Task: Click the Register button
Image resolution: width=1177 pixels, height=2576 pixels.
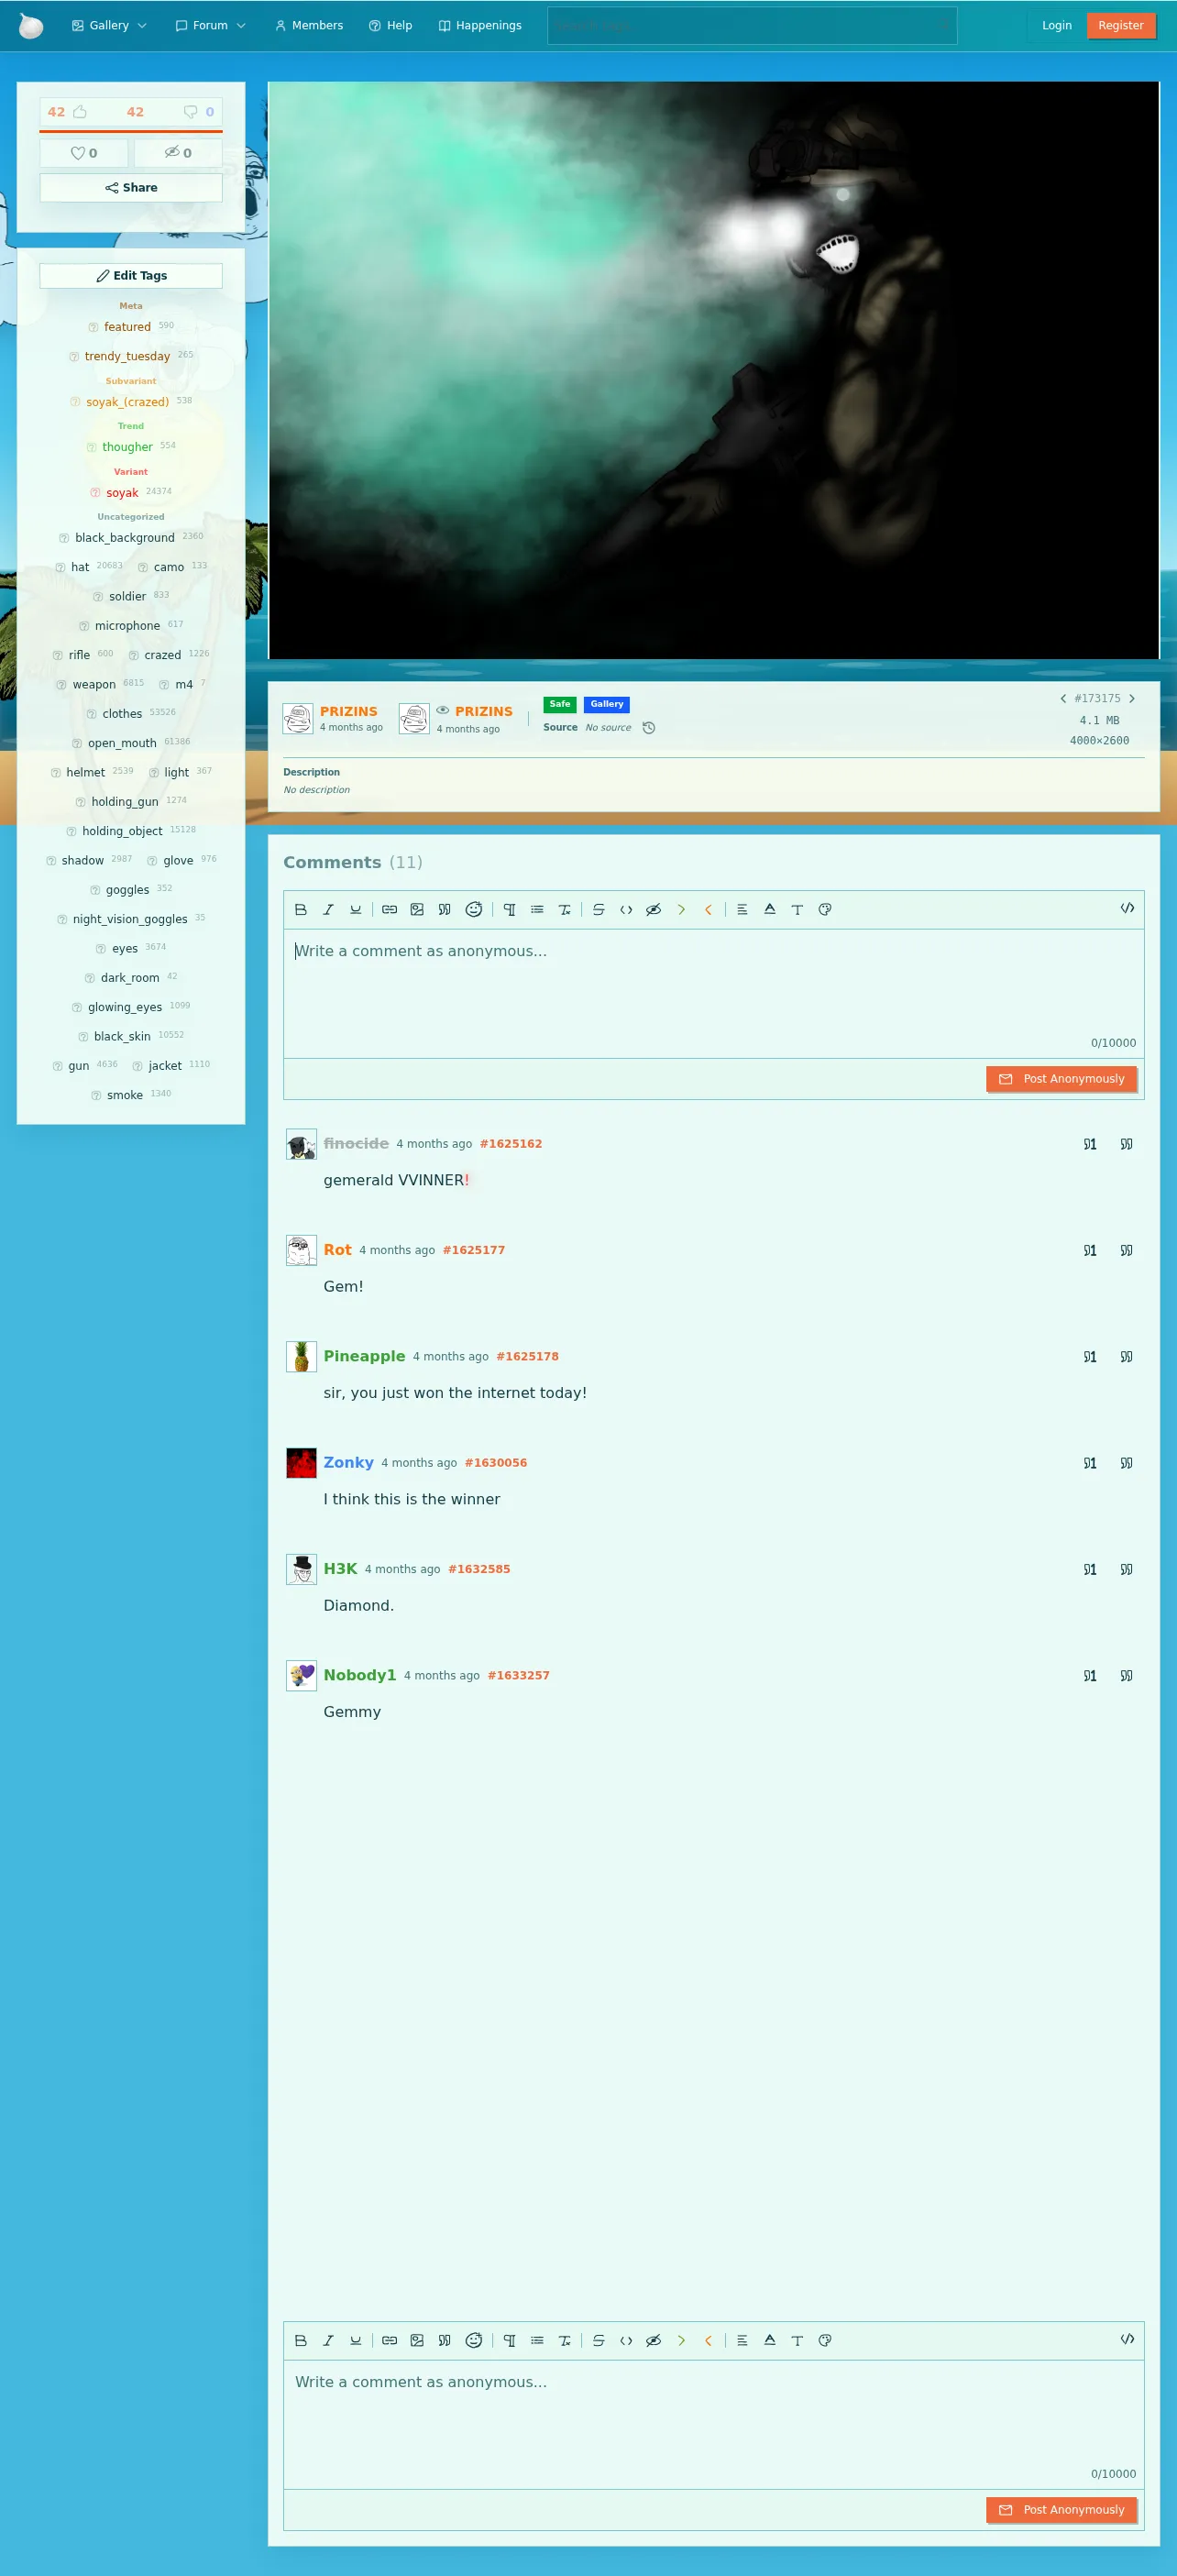Action: (1120, 26)
